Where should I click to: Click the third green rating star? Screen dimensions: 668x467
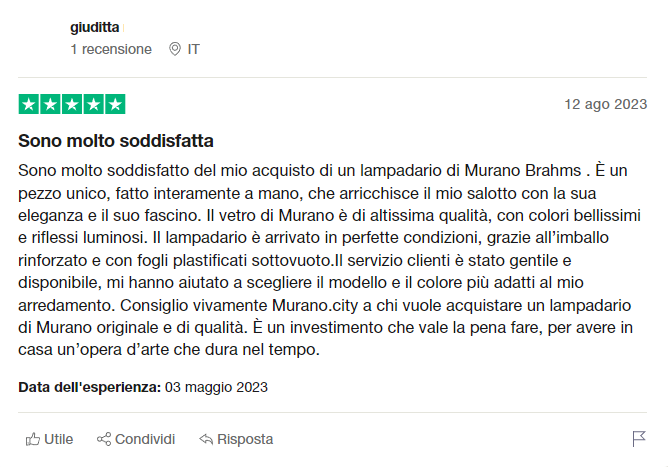pos(72,104)
